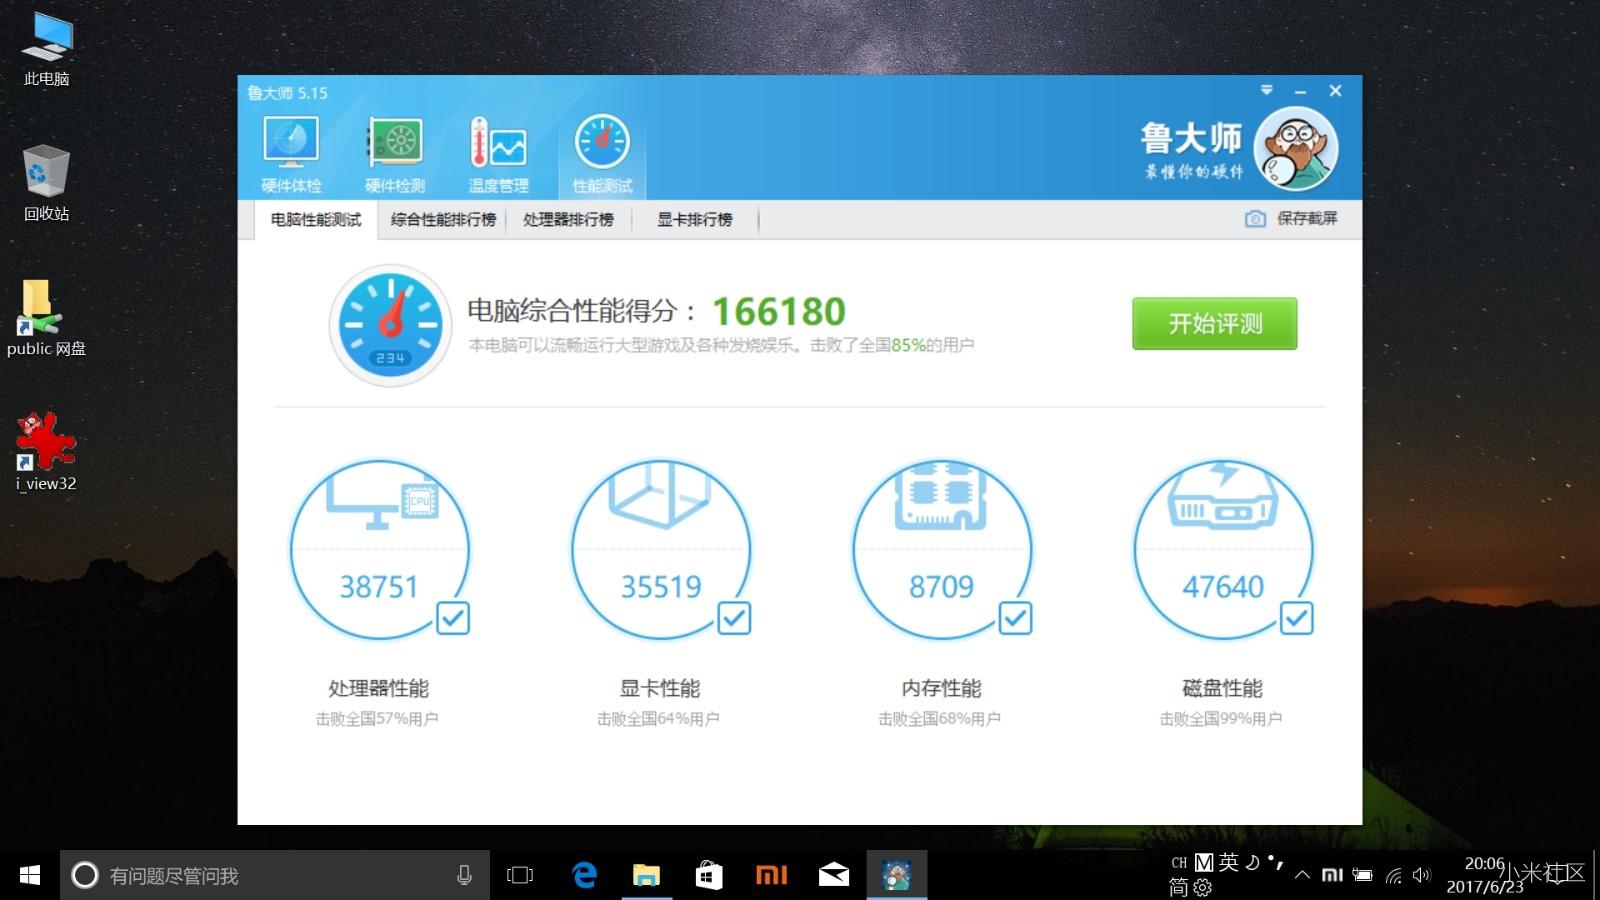Click 击败全国57%用户 text
Image resolution: width=1600 pixels, height=900 pixels.
point(377,718)
